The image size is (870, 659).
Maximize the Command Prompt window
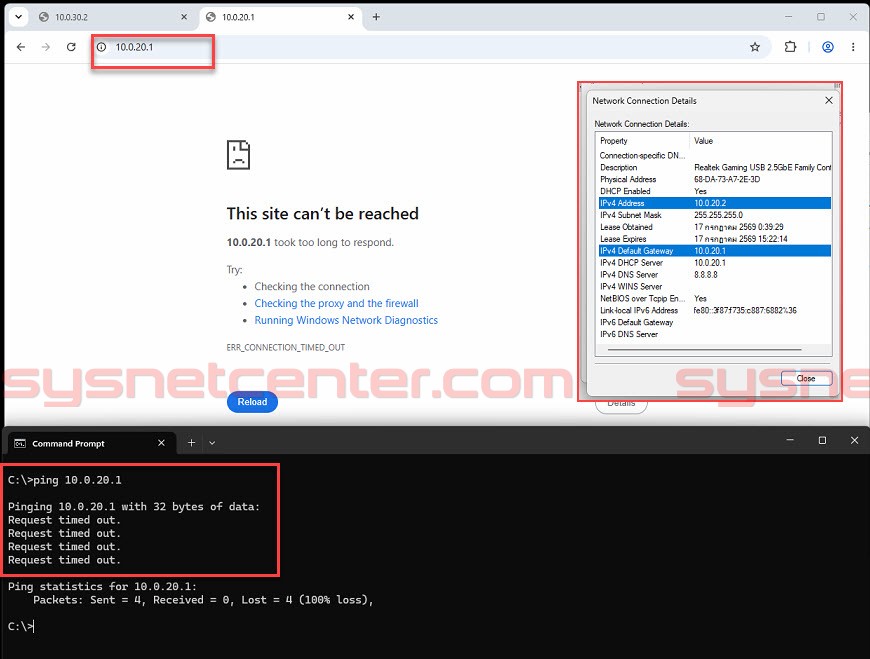pyautogui.click(x=822, y=440)
